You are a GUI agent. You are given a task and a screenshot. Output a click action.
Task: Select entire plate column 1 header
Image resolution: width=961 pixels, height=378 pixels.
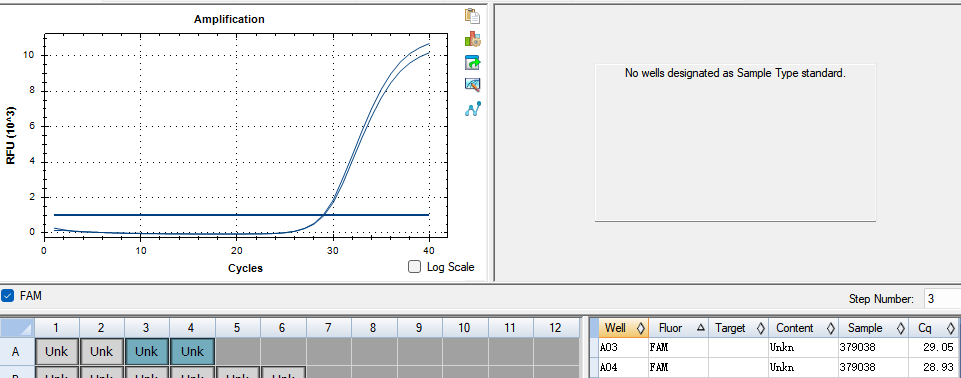click(56, 328)
